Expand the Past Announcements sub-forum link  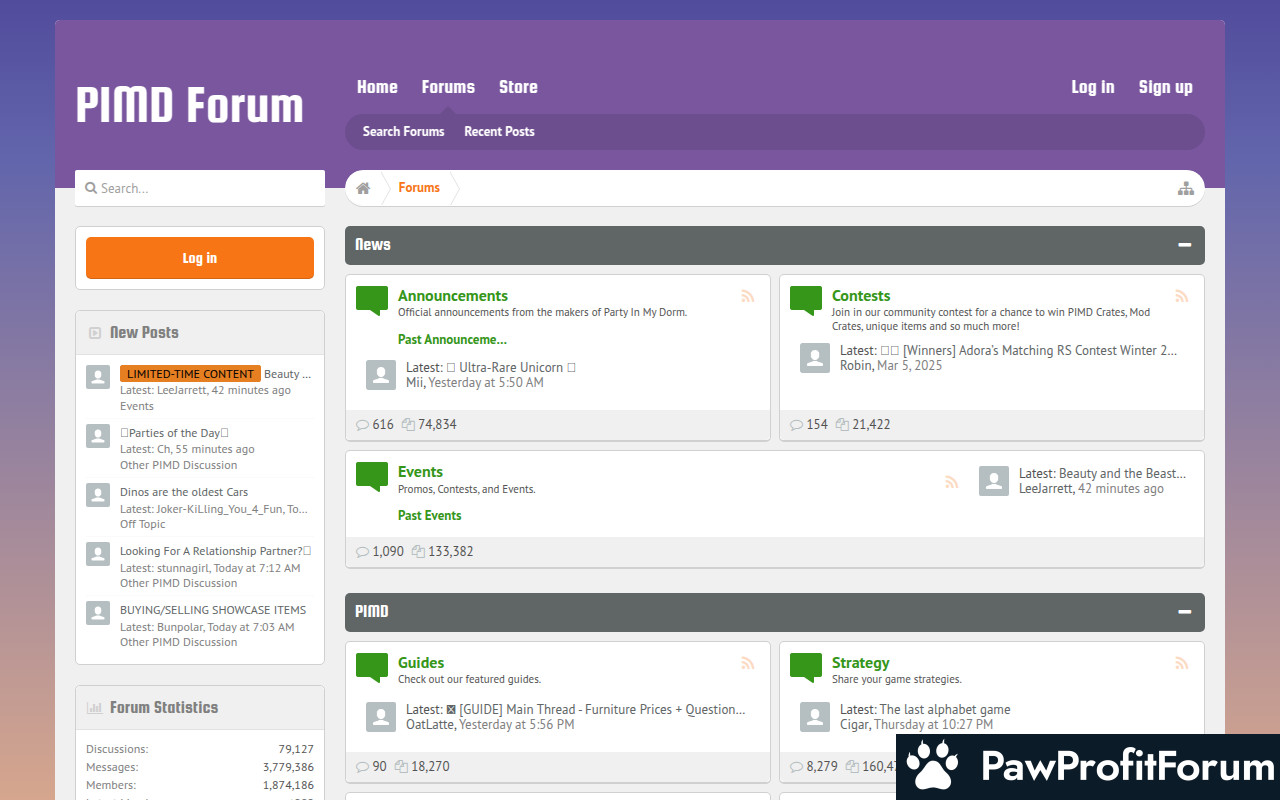tap(452, 339)
